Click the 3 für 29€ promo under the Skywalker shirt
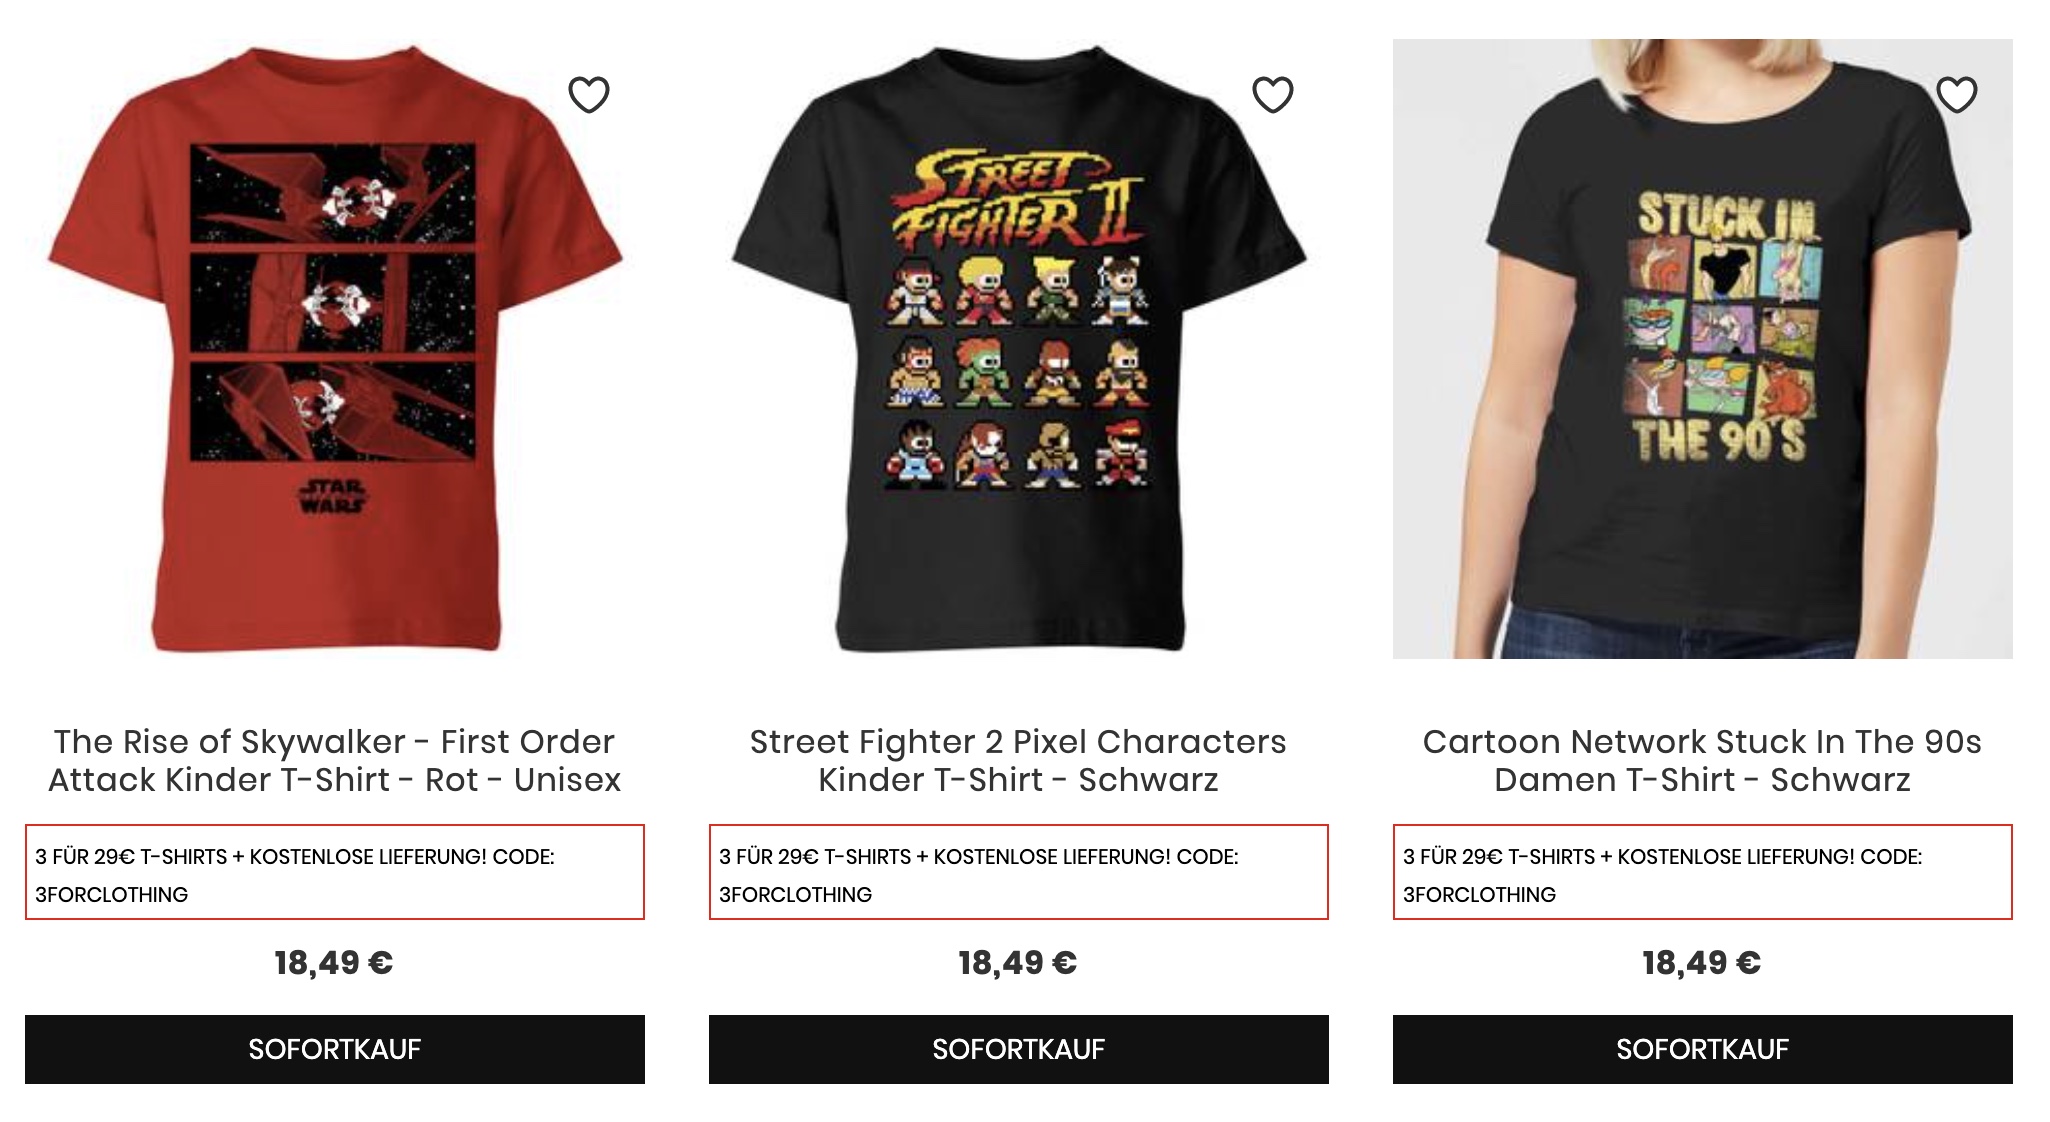The width and height of the screenshot is (2050, 1122). click(x=334, y=872)
